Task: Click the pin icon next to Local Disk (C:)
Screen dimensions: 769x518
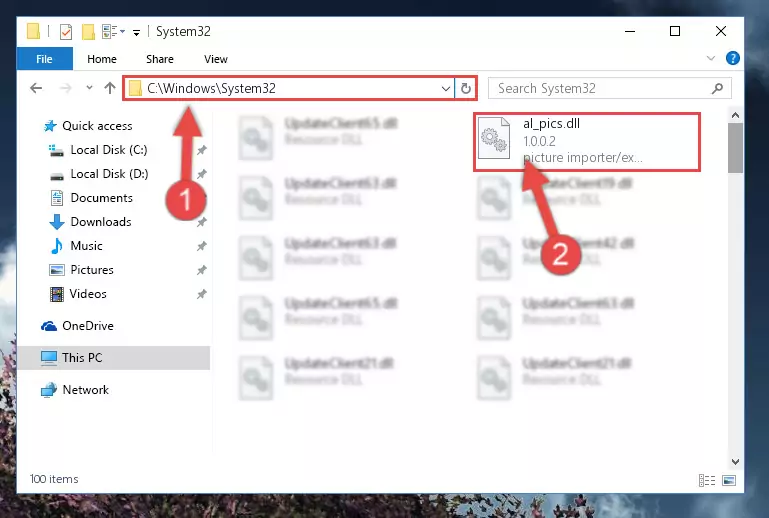Action: coord(202,150)
